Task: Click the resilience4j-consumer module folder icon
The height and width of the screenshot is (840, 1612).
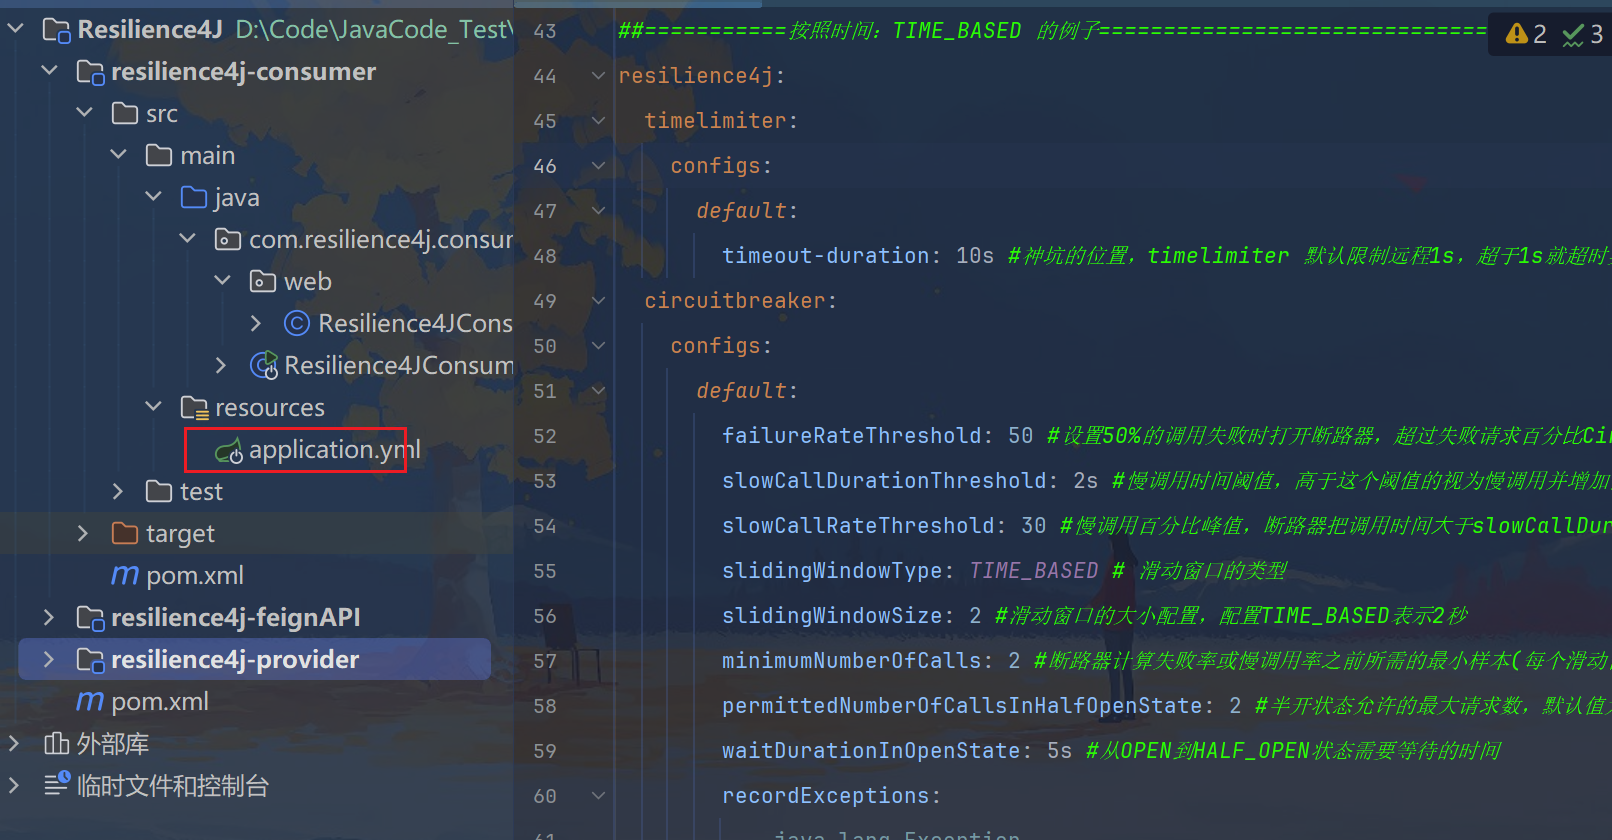Action: click(90, 72)
